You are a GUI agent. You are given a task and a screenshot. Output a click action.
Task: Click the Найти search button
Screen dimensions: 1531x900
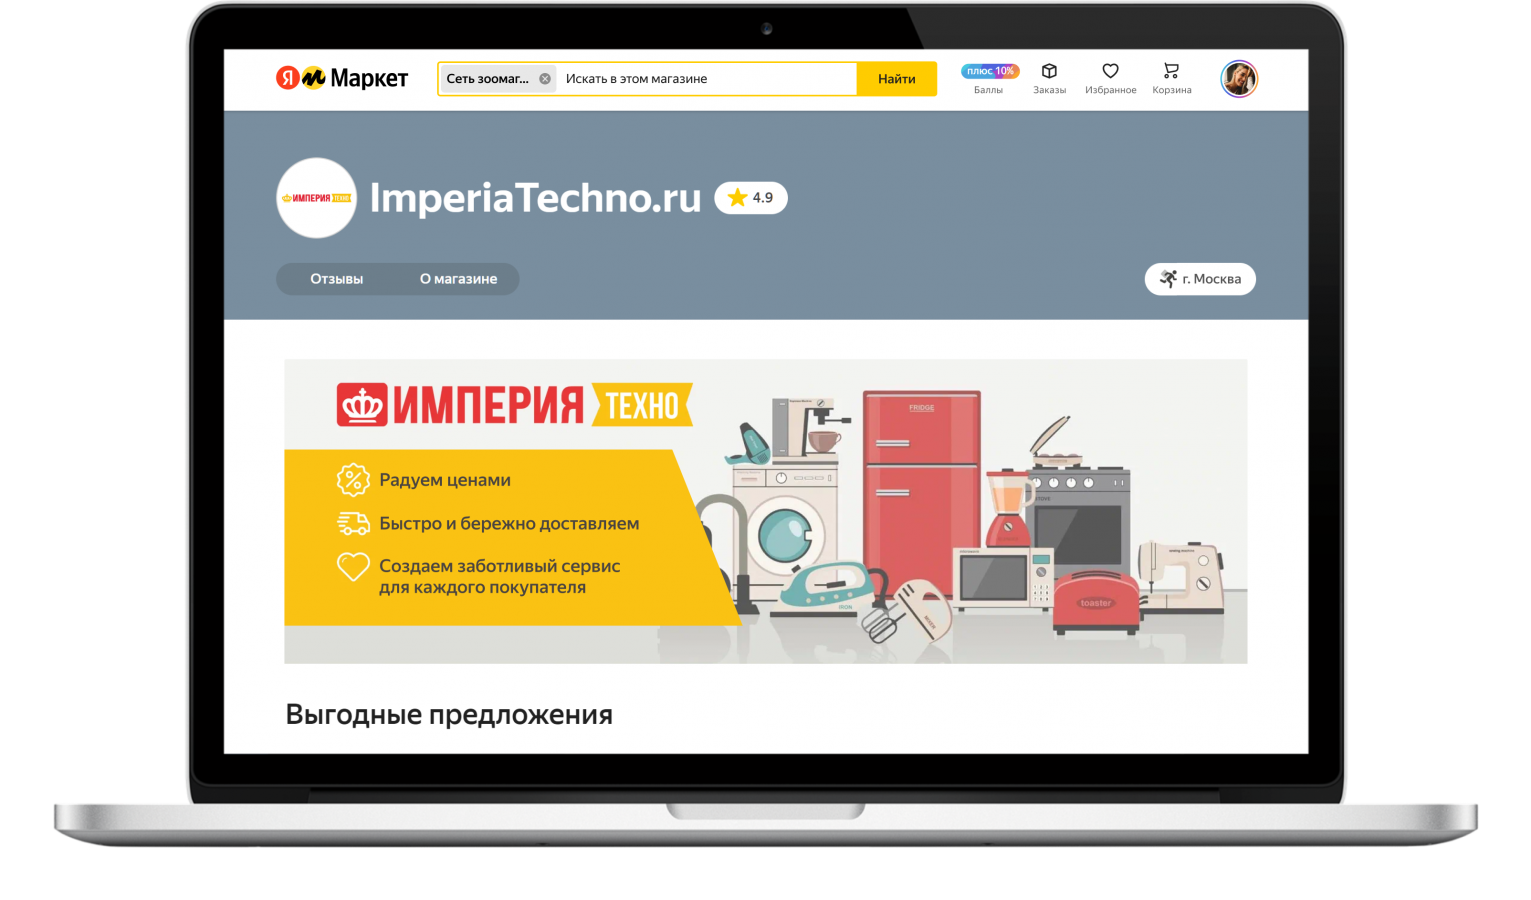(x=897, y=79)
